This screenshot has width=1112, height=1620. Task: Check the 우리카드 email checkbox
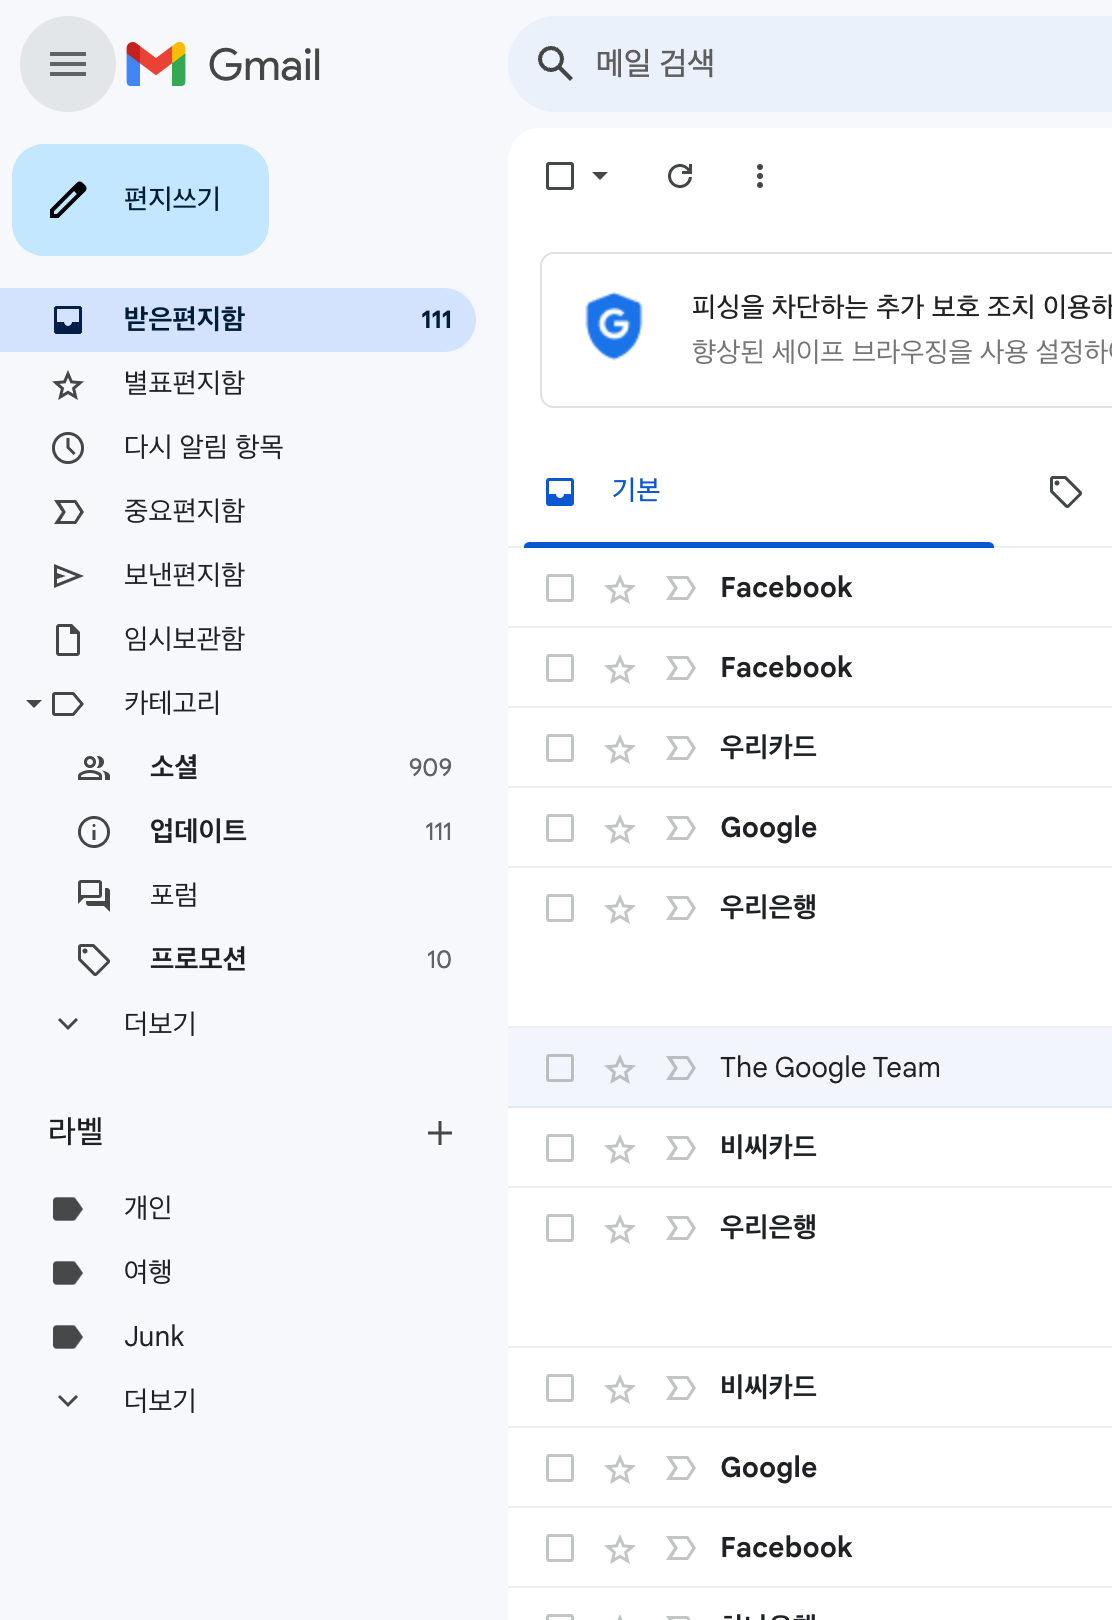coord(560,748)
